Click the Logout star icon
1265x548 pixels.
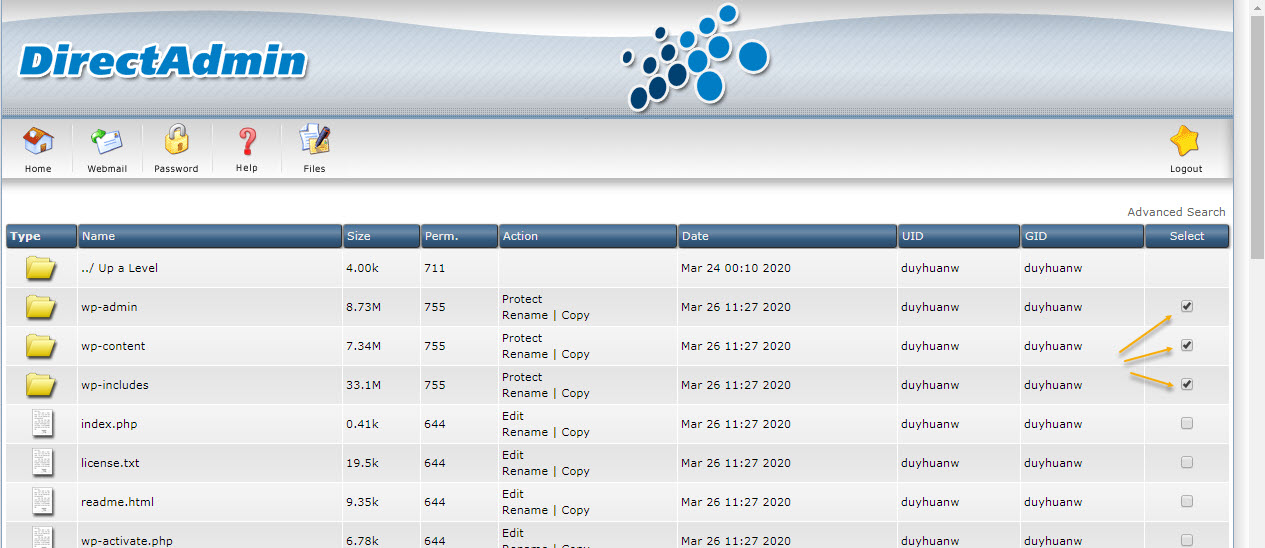pos(1185,142)
